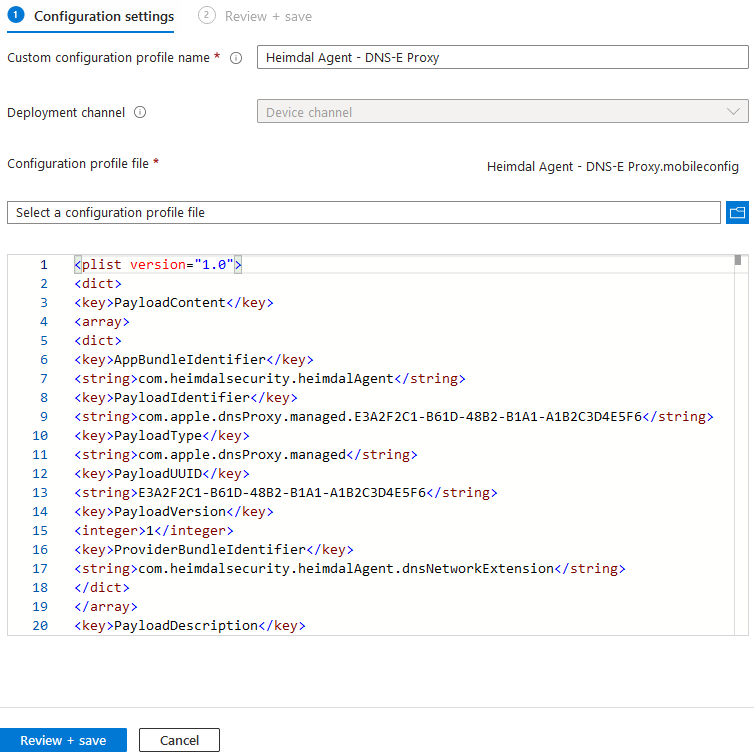Click com.heimdalsecurity.heimdalAgent string on line 7
Image resolution: width=754 pixels, height=756 pixels.
pos(269,378)
